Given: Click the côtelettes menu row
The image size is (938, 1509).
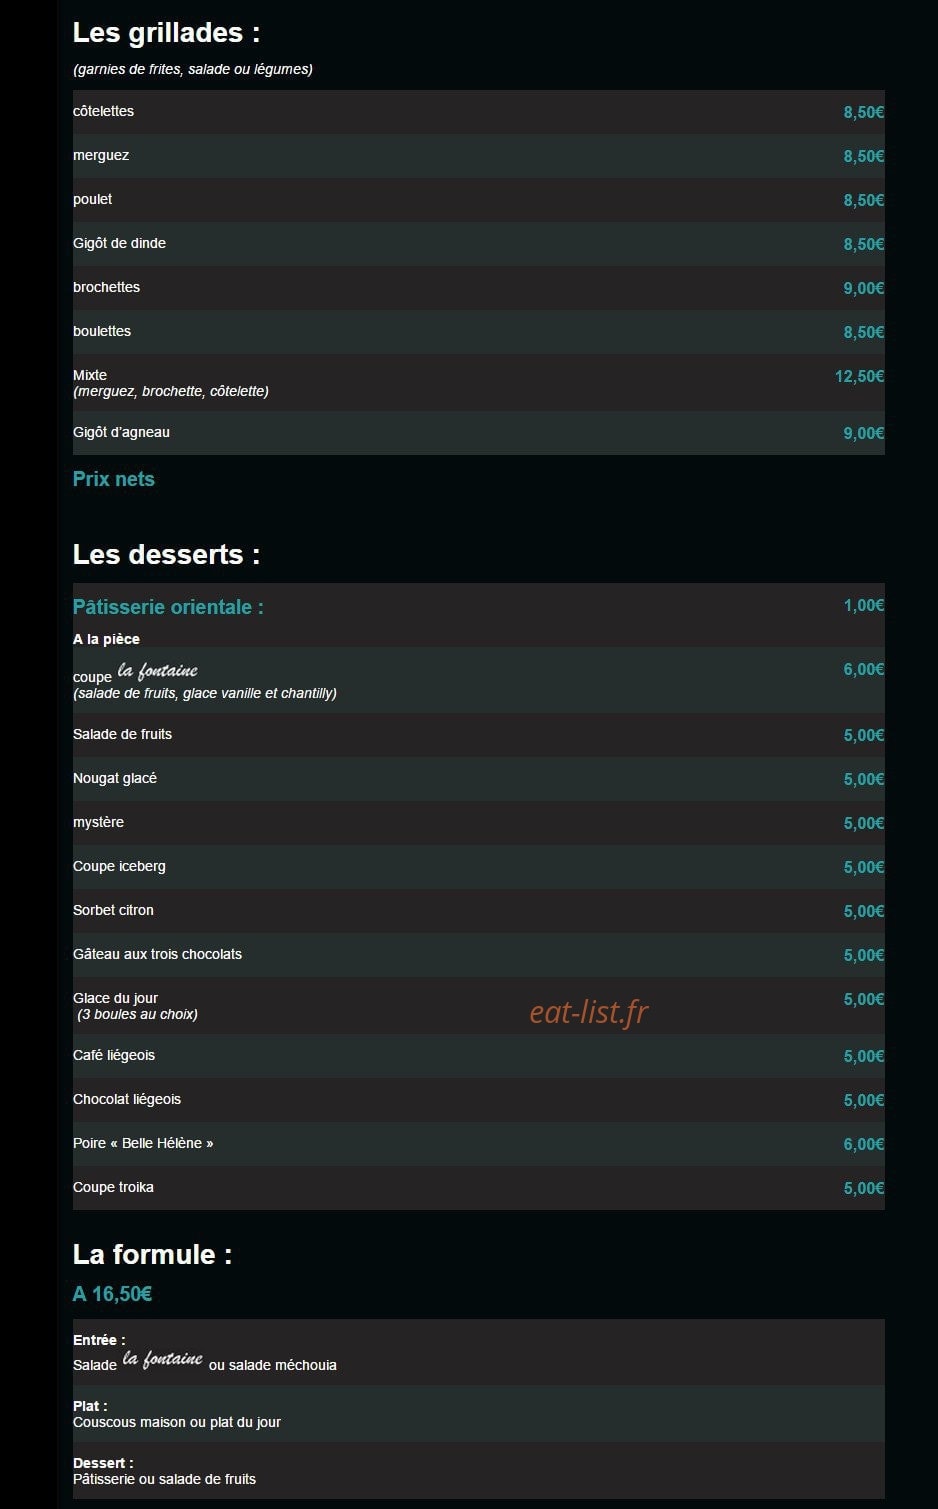Looking at the screenshot, I should coord(479,112).
